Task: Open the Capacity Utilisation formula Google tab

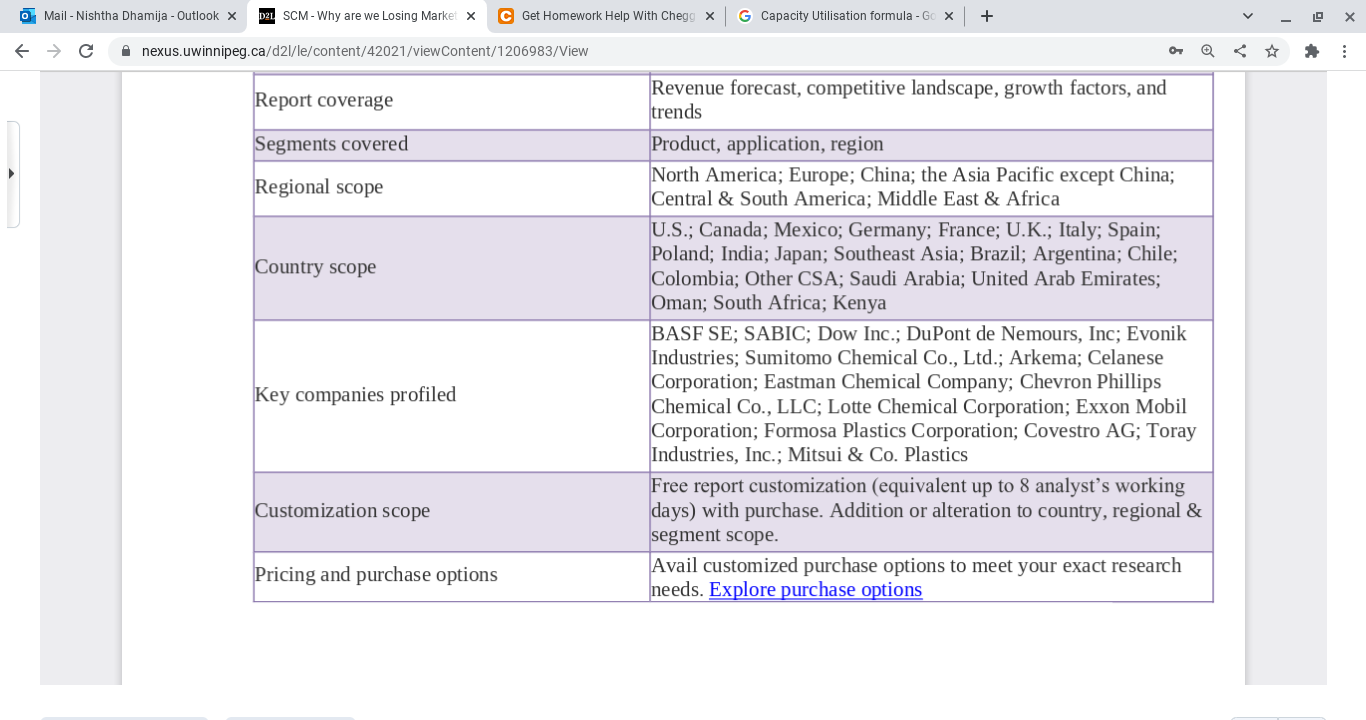Action: click(845, 16)
